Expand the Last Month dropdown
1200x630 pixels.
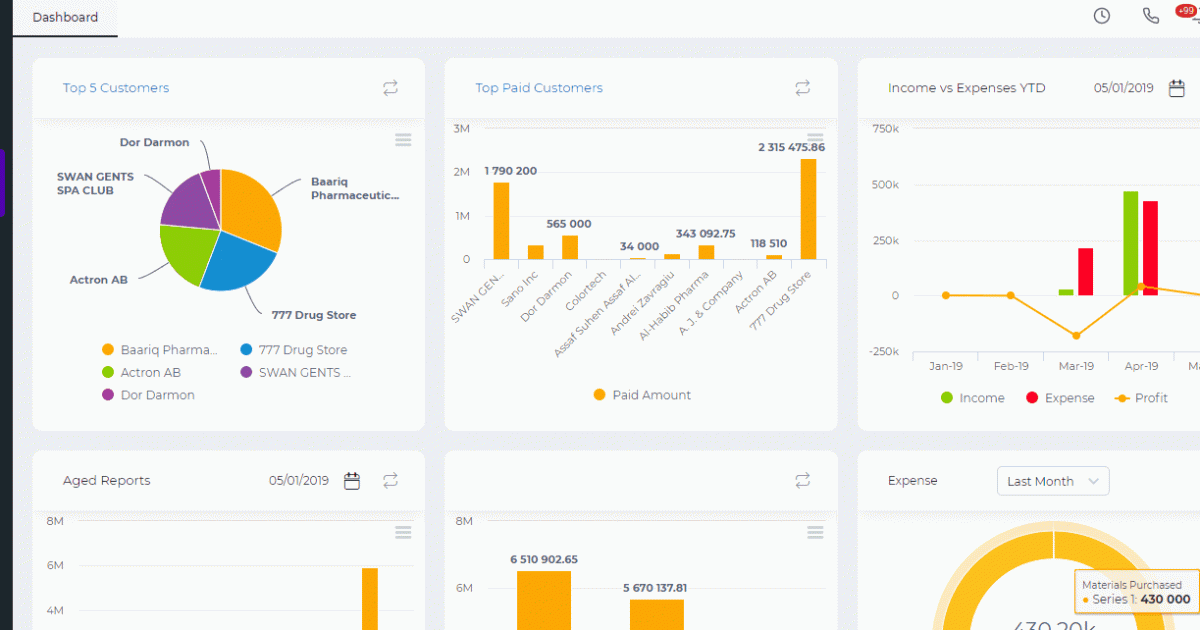click(x=1053, y=481)
